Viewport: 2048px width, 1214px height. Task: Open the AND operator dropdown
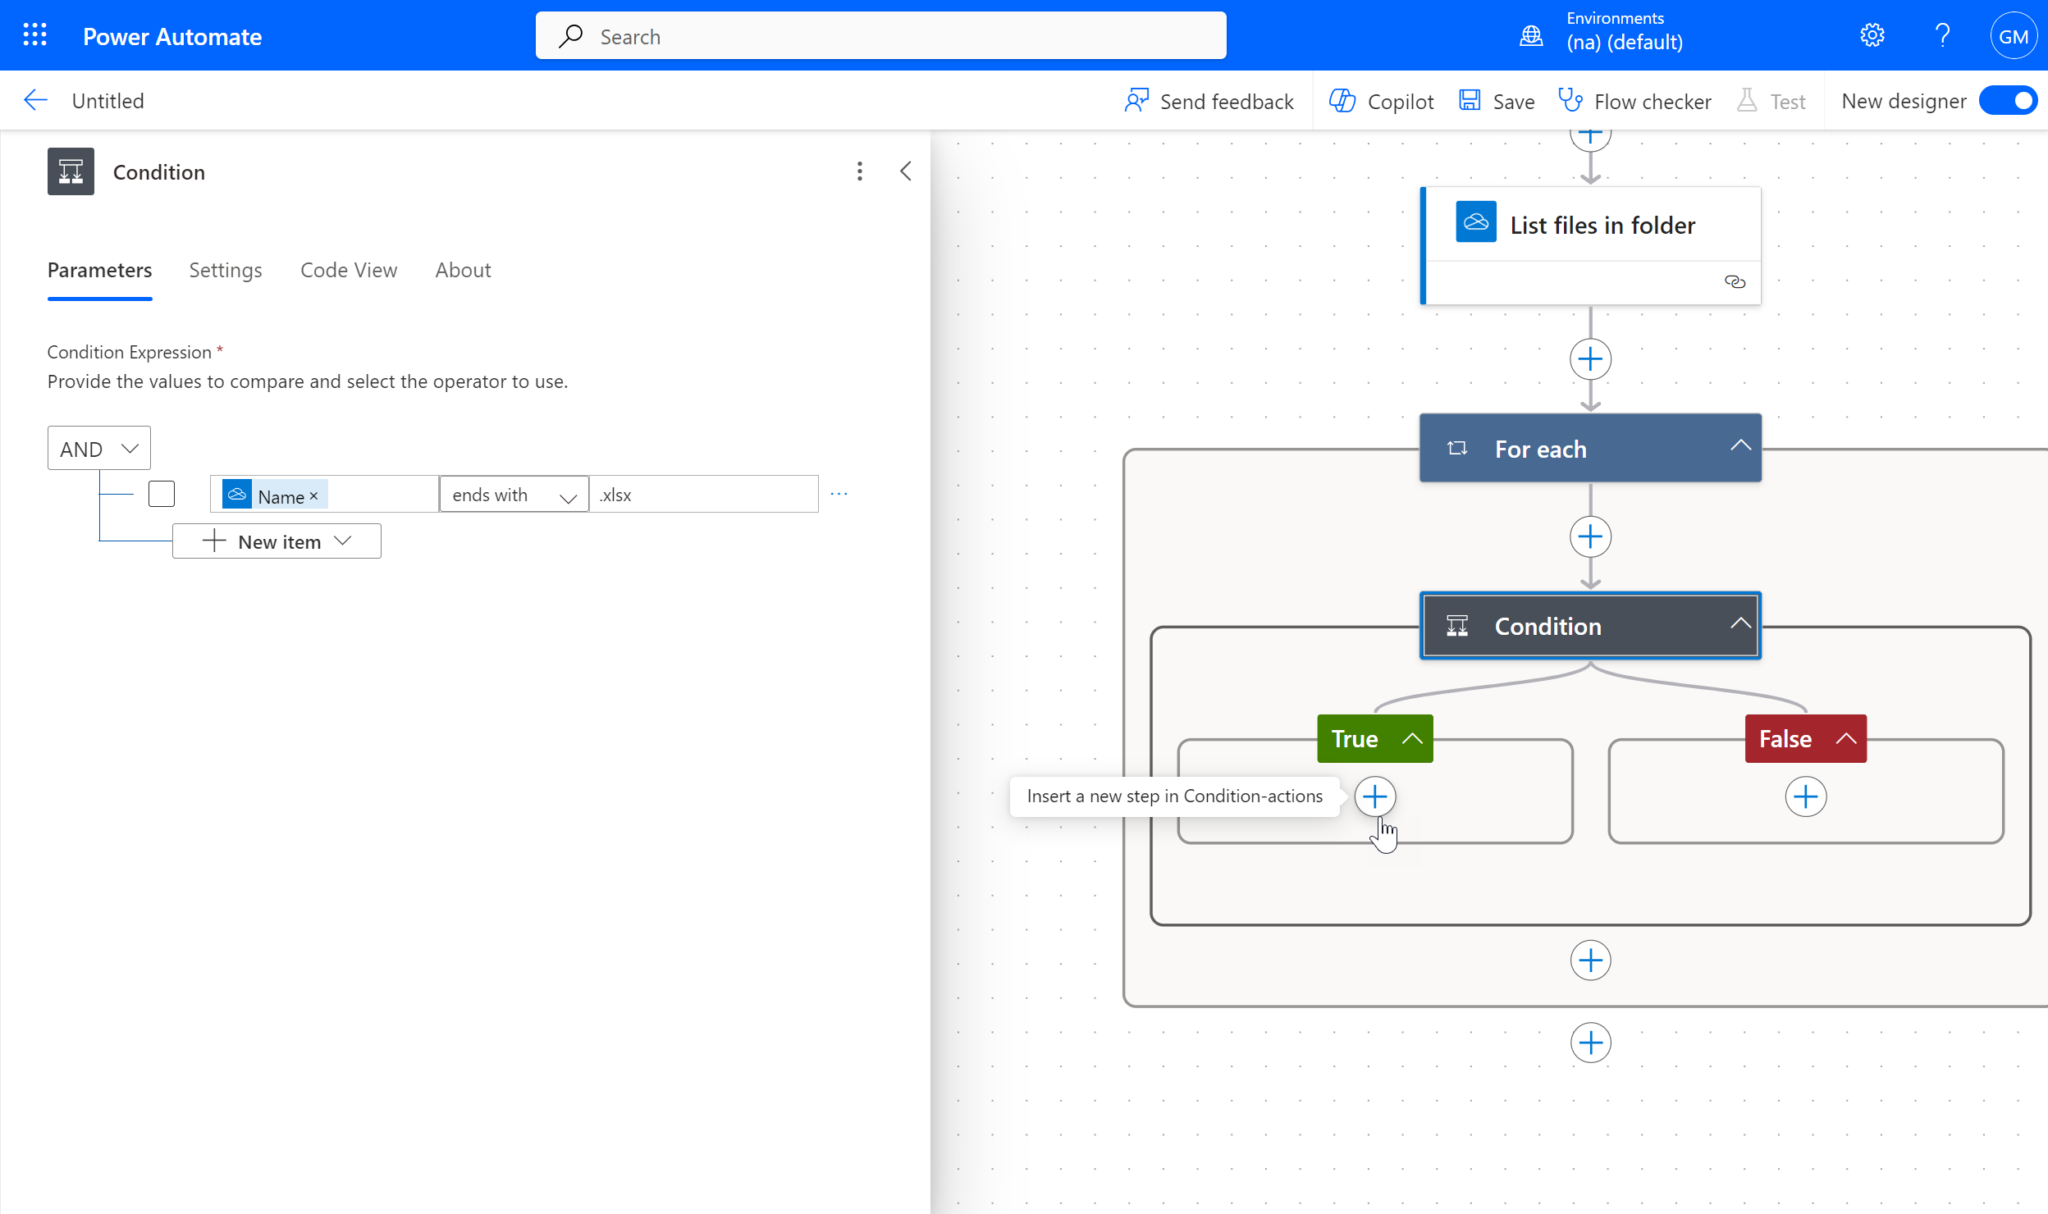click(x=99, y=449)
